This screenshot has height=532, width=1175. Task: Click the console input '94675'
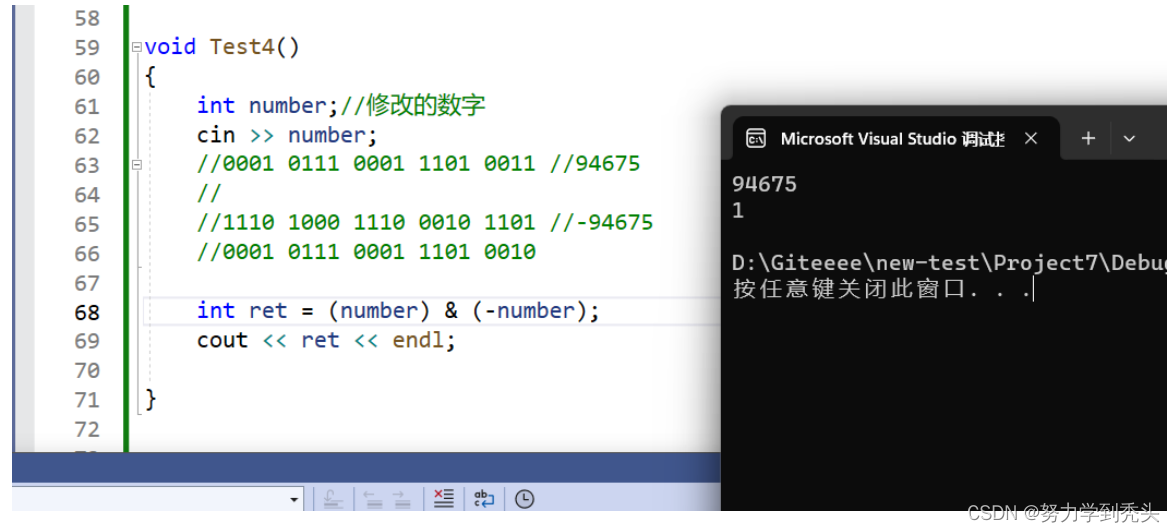pos(764,184)
